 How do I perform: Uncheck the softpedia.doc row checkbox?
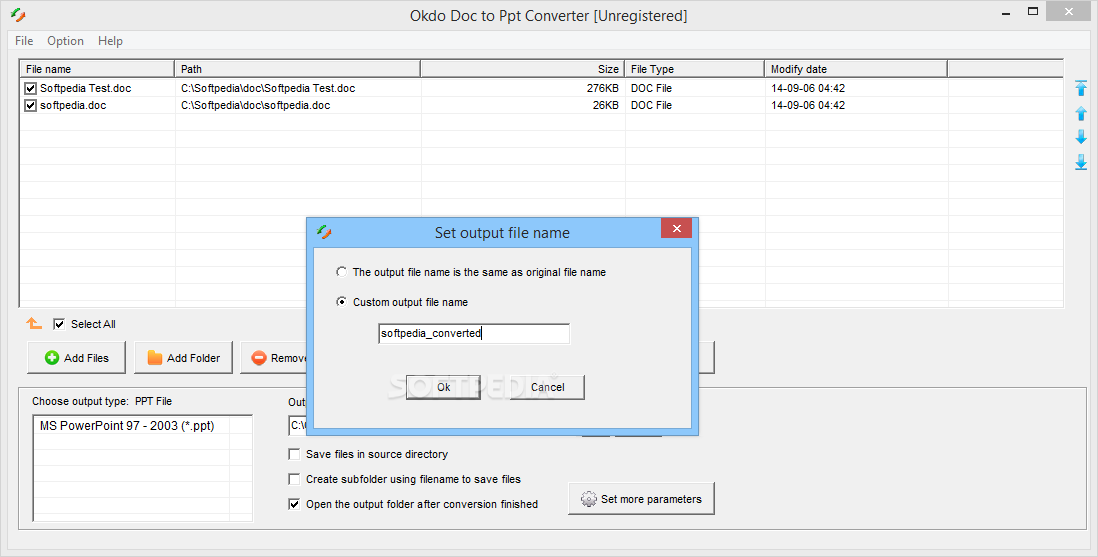[x=30, y=105]
